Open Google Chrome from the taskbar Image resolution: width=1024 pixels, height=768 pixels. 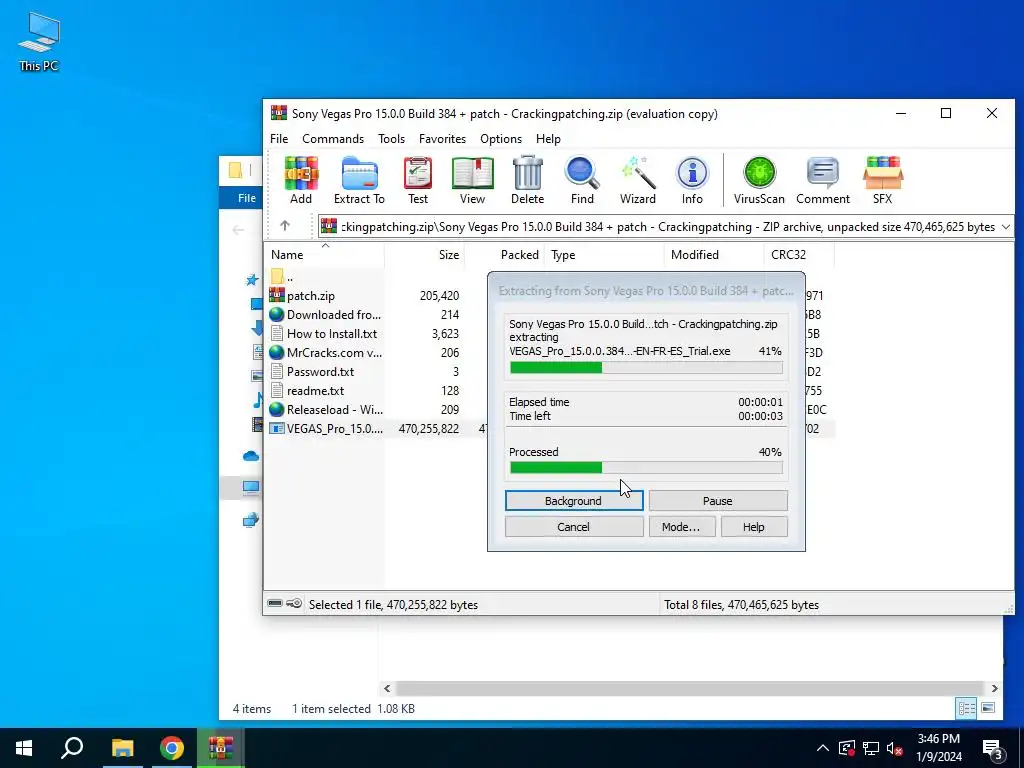pos(172,748)
